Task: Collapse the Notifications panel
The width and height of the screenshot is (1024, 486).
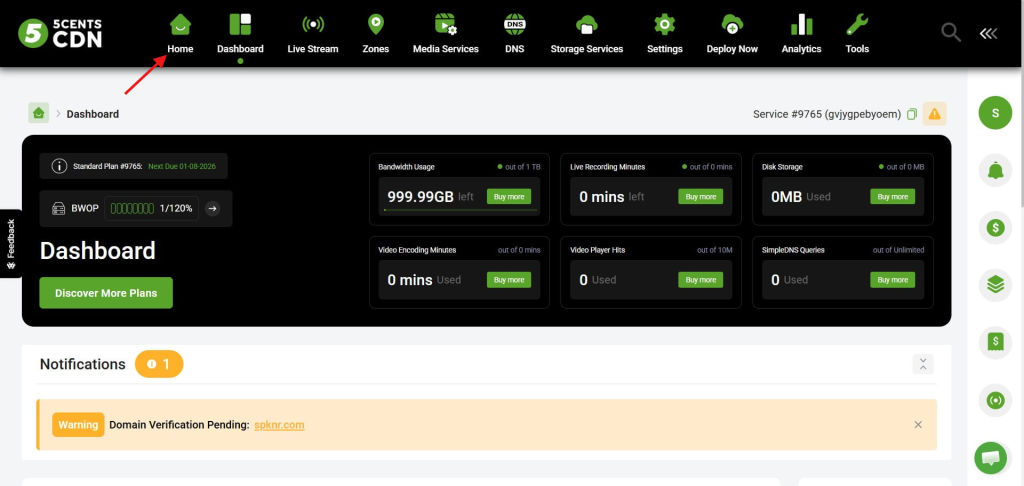Action: point(923,364)
